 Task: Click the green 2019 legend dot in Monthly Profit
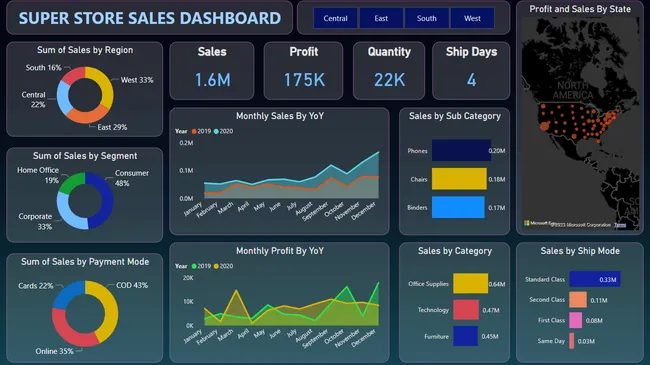pos(194,266)
